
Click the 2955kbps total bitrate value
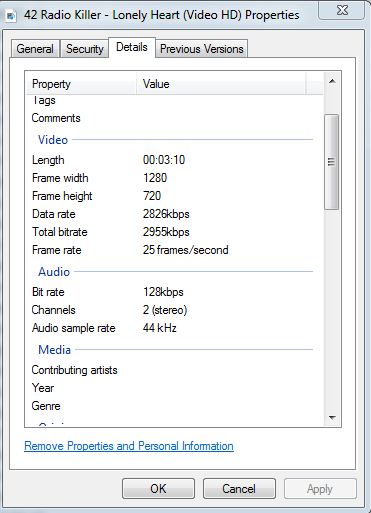pos(166,232)
